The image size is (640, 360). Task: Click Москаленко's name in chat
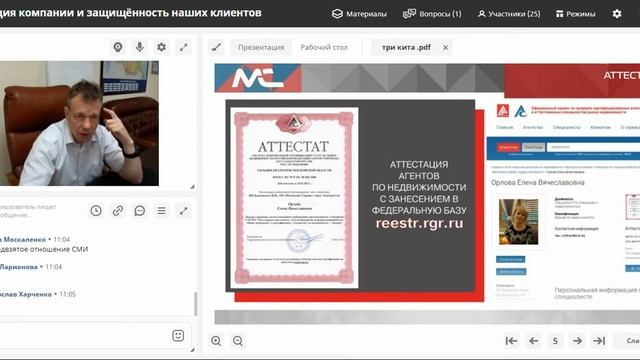[x=23, y=240]
